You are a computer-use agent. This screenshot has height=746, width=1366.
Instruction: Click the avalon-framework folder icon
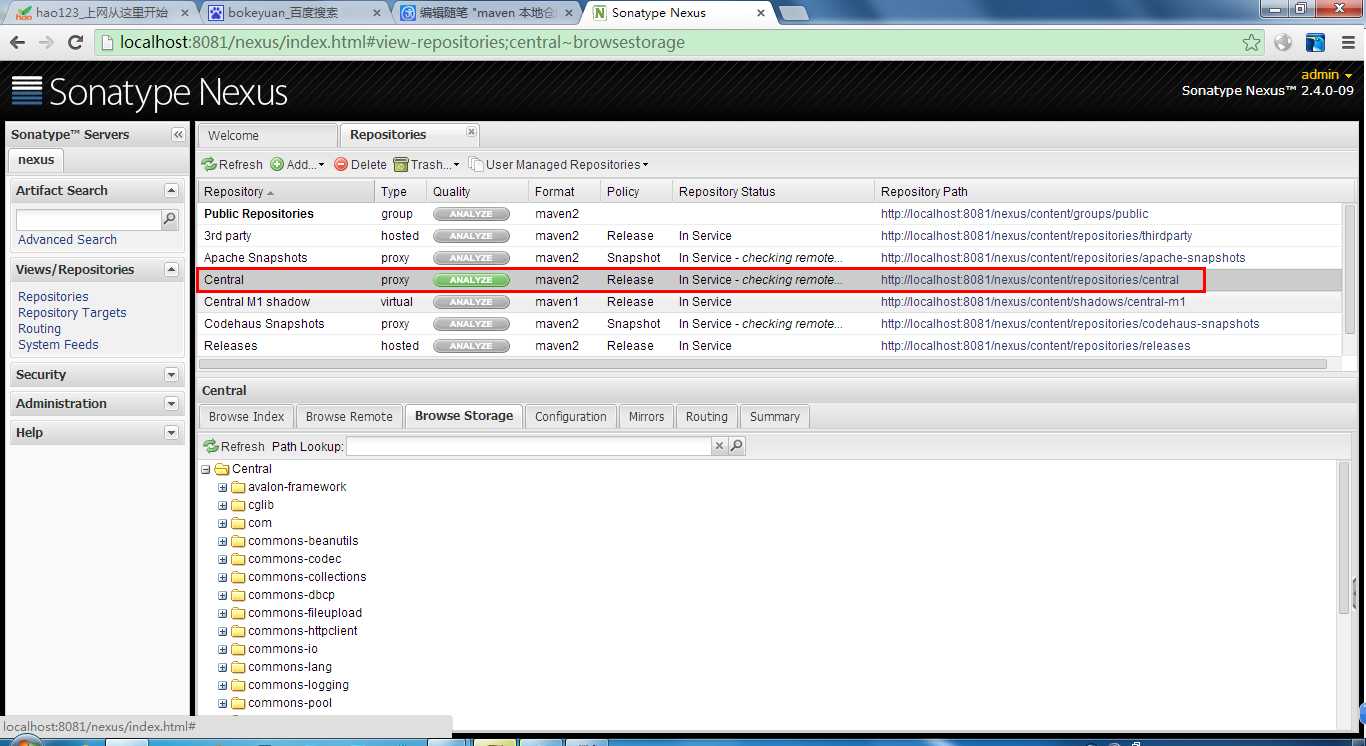[x=238, y=487]
